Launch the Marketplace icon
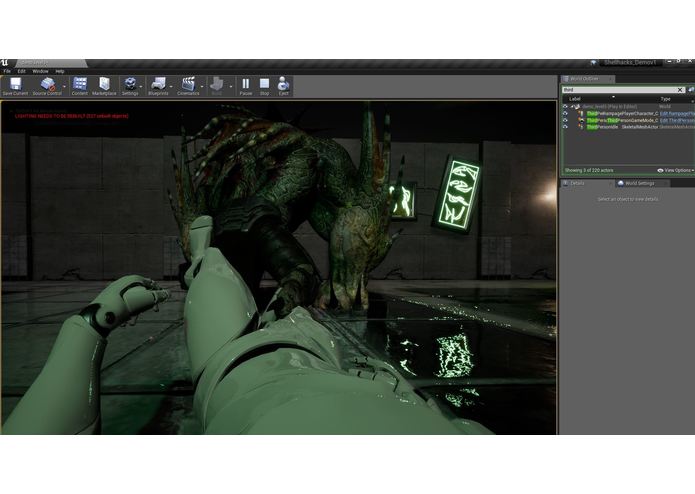Screen dimensions: 695x494 [x=104, y=84]
